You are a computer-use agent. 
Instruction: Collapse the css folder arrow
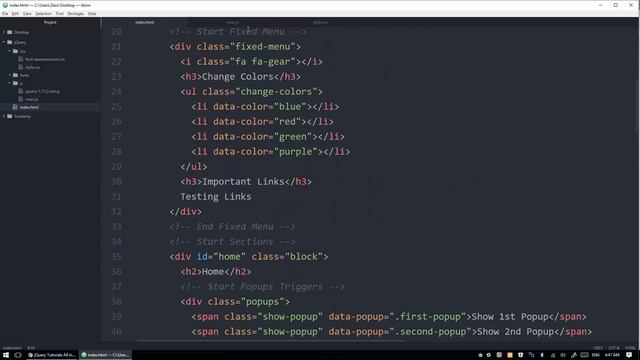pyautogui.click(x=10, y=51)
